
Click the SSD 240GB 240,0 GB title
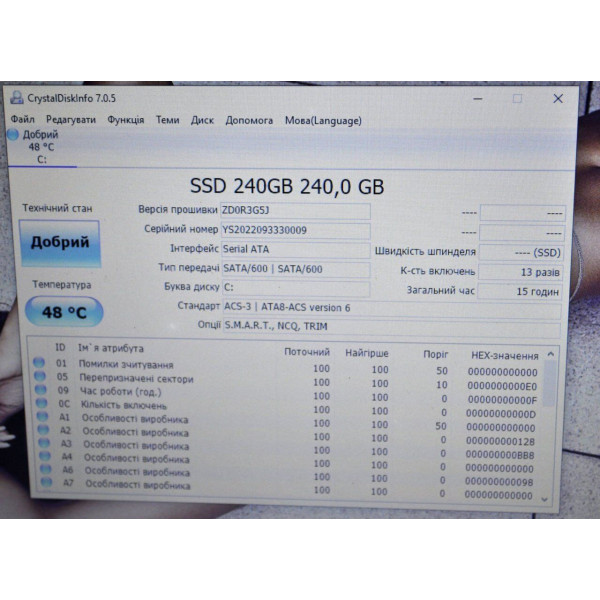287,186
